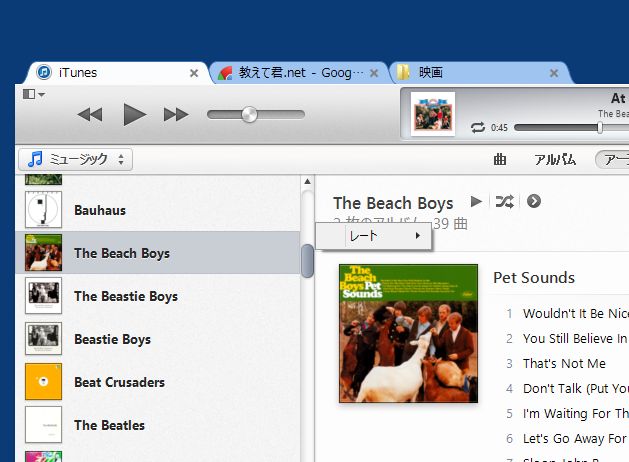Click the ミュージック music note icon
The height and width of the screenshot is (462, 629).
click(35, 159)
